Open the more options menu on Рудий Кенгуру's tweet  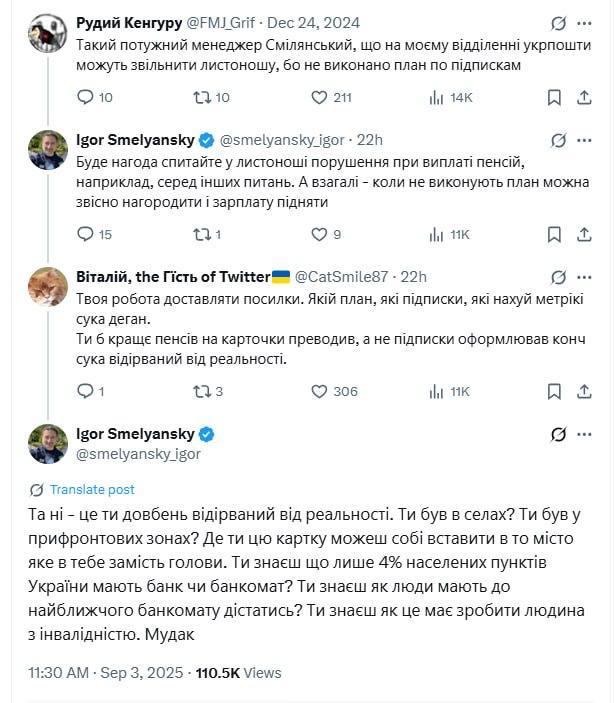click(x=585, y=22)
